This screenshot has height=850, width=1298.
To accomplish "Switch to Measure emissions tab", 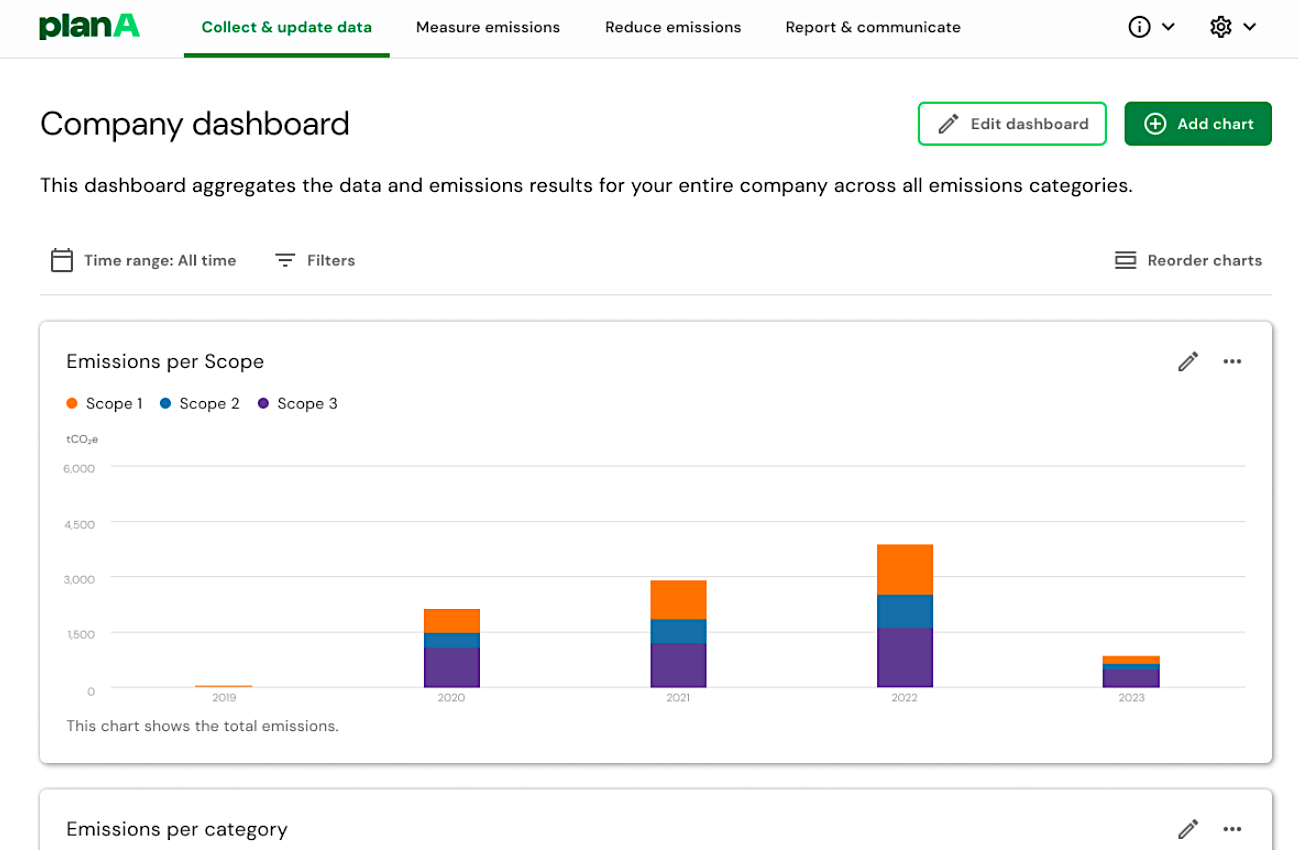I will (488, 28).
